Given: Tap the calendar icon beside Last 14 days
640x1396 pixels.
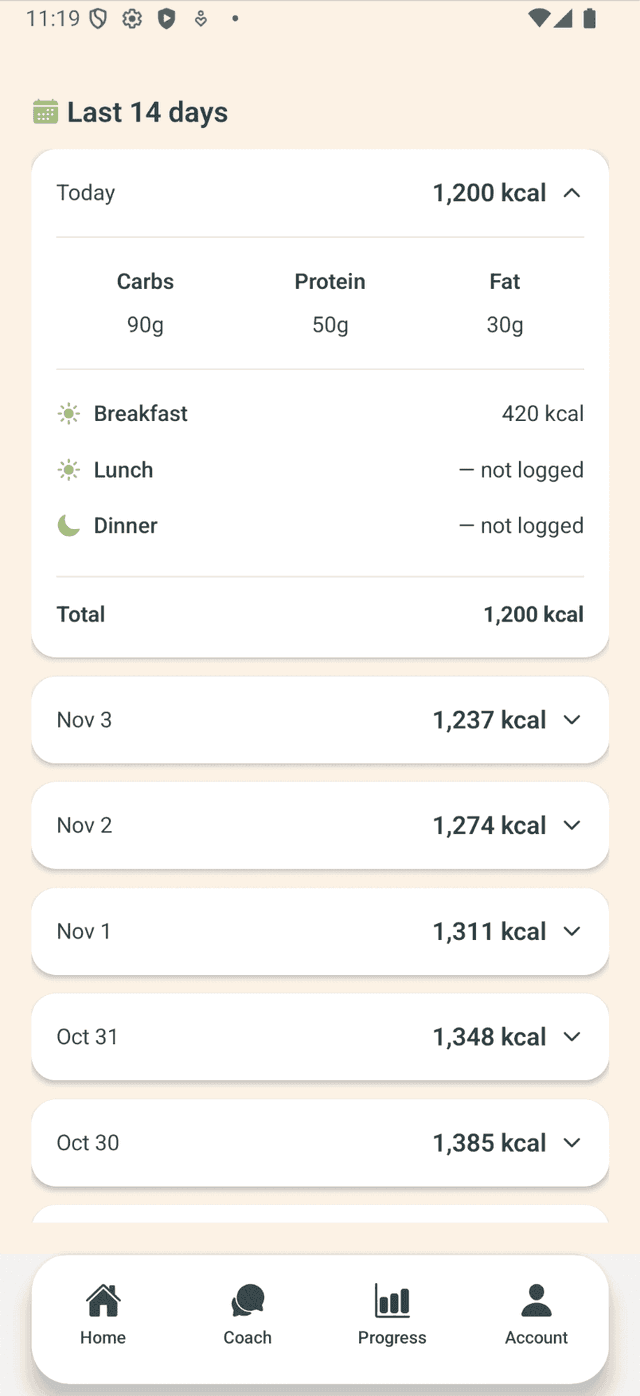Looking at the screenshot, I should point(45,111).
